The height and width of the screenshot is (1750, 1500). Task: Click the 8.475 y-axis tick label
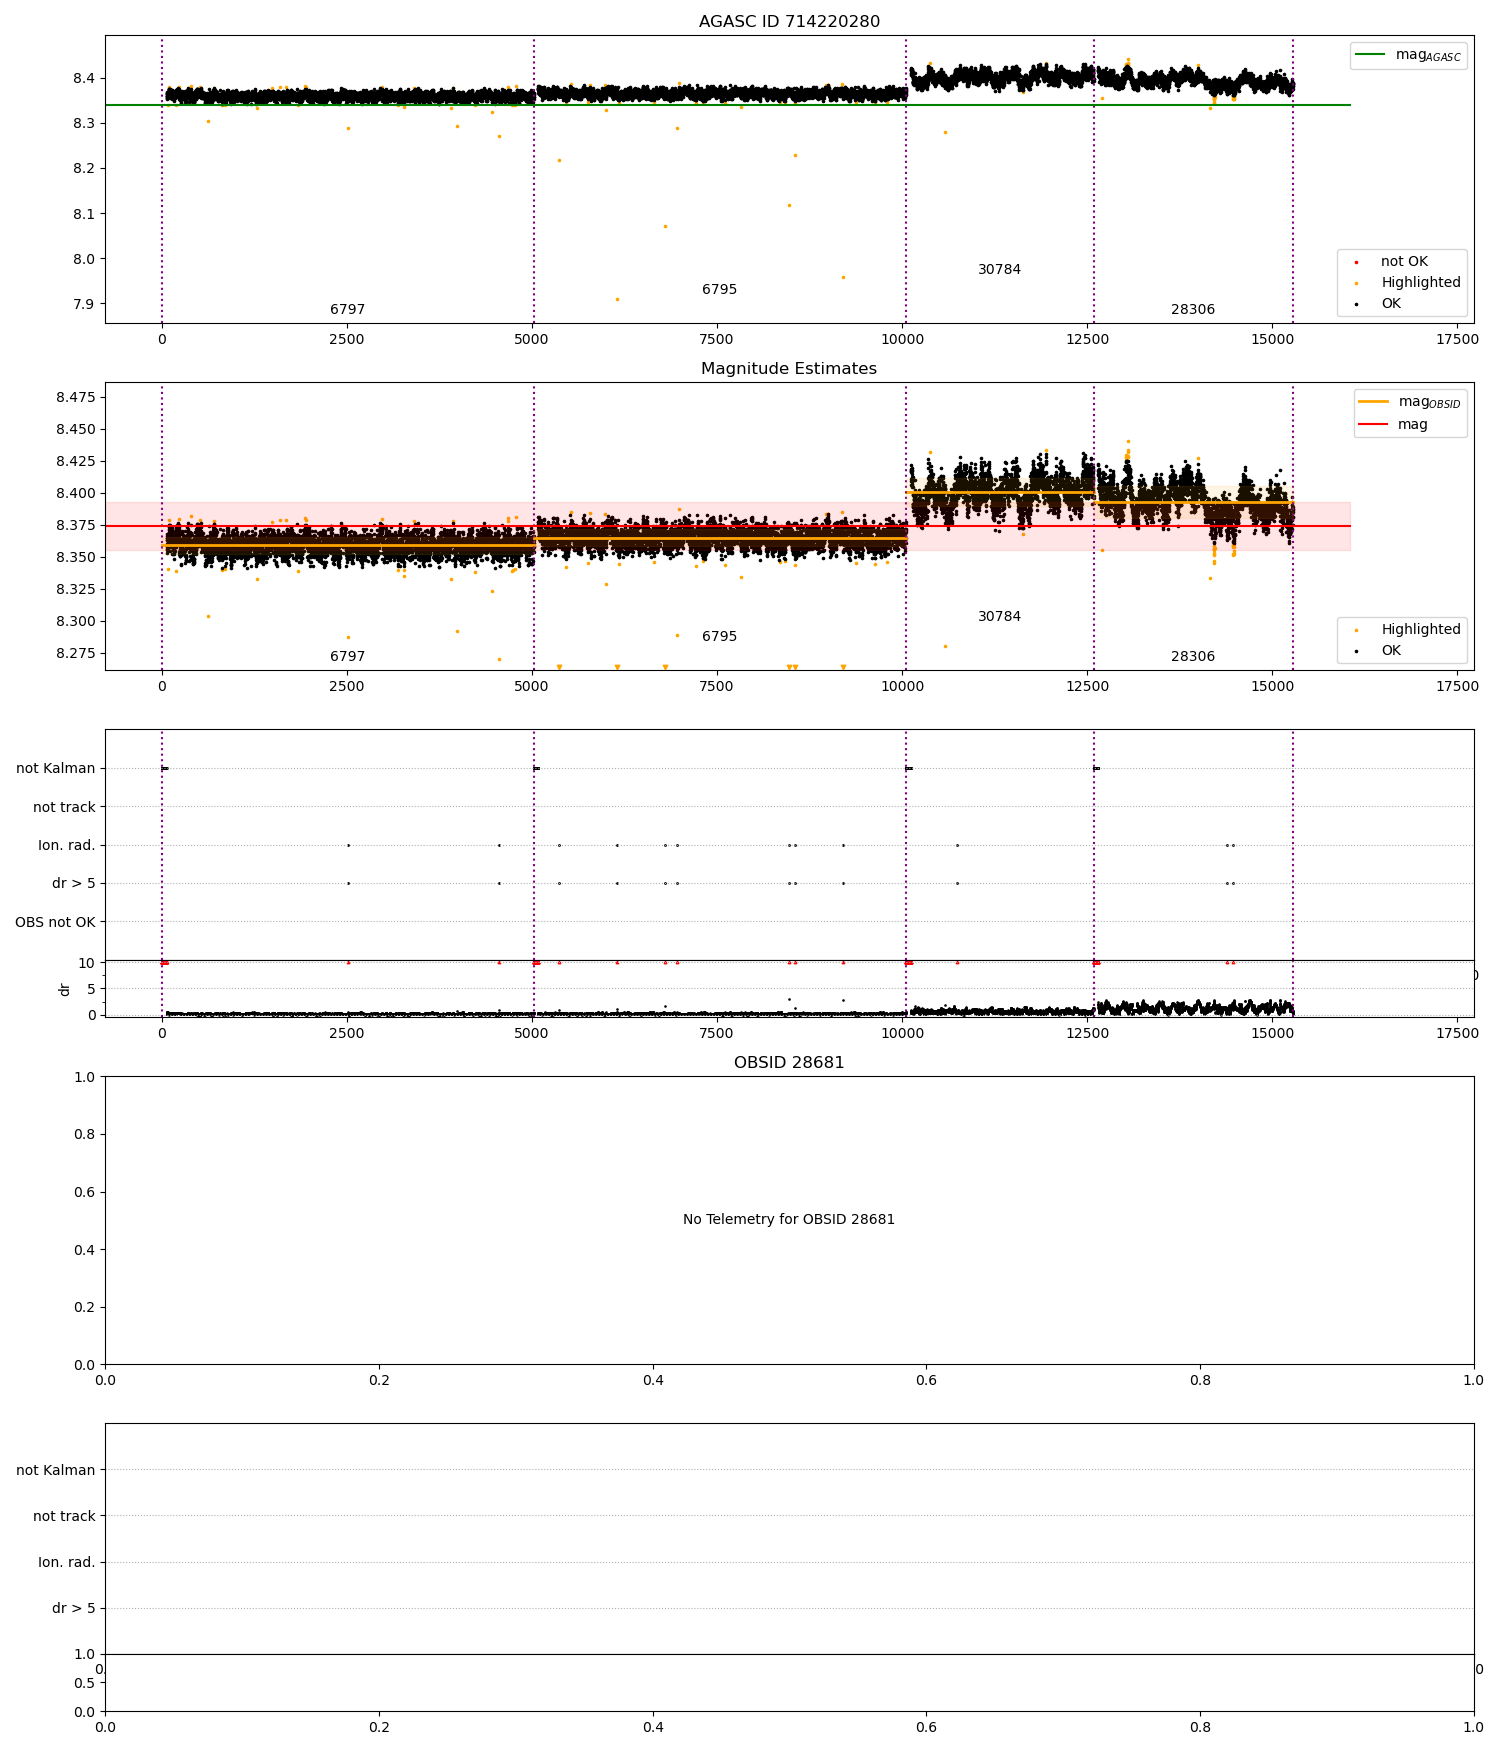coord(76,398)
